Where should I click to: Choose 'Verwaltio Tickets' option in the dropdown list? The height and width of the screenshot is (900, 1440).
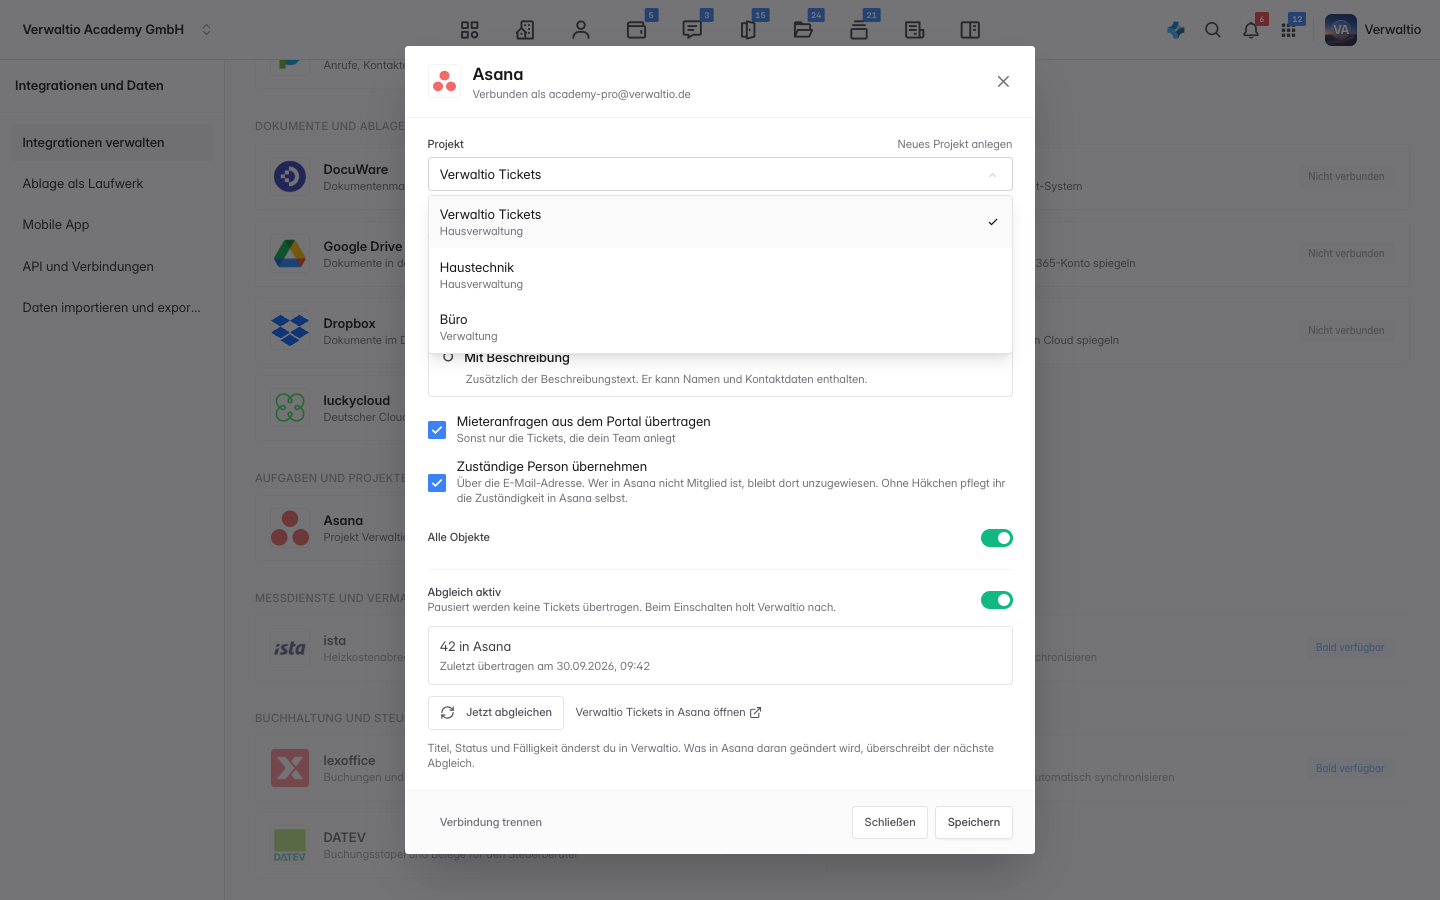(720, 222)
